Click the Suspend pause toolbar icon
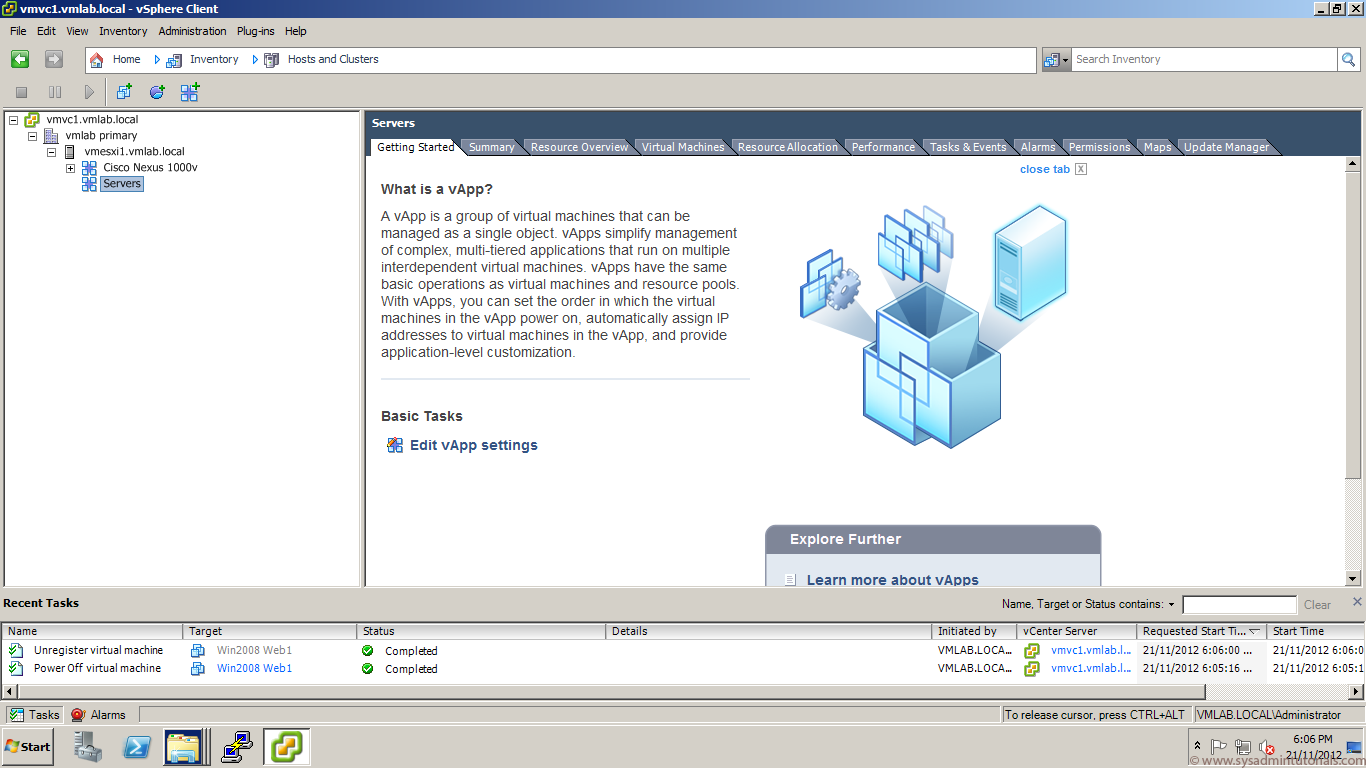This screenshot has width=1366, height=768. [x=55, y=92]
